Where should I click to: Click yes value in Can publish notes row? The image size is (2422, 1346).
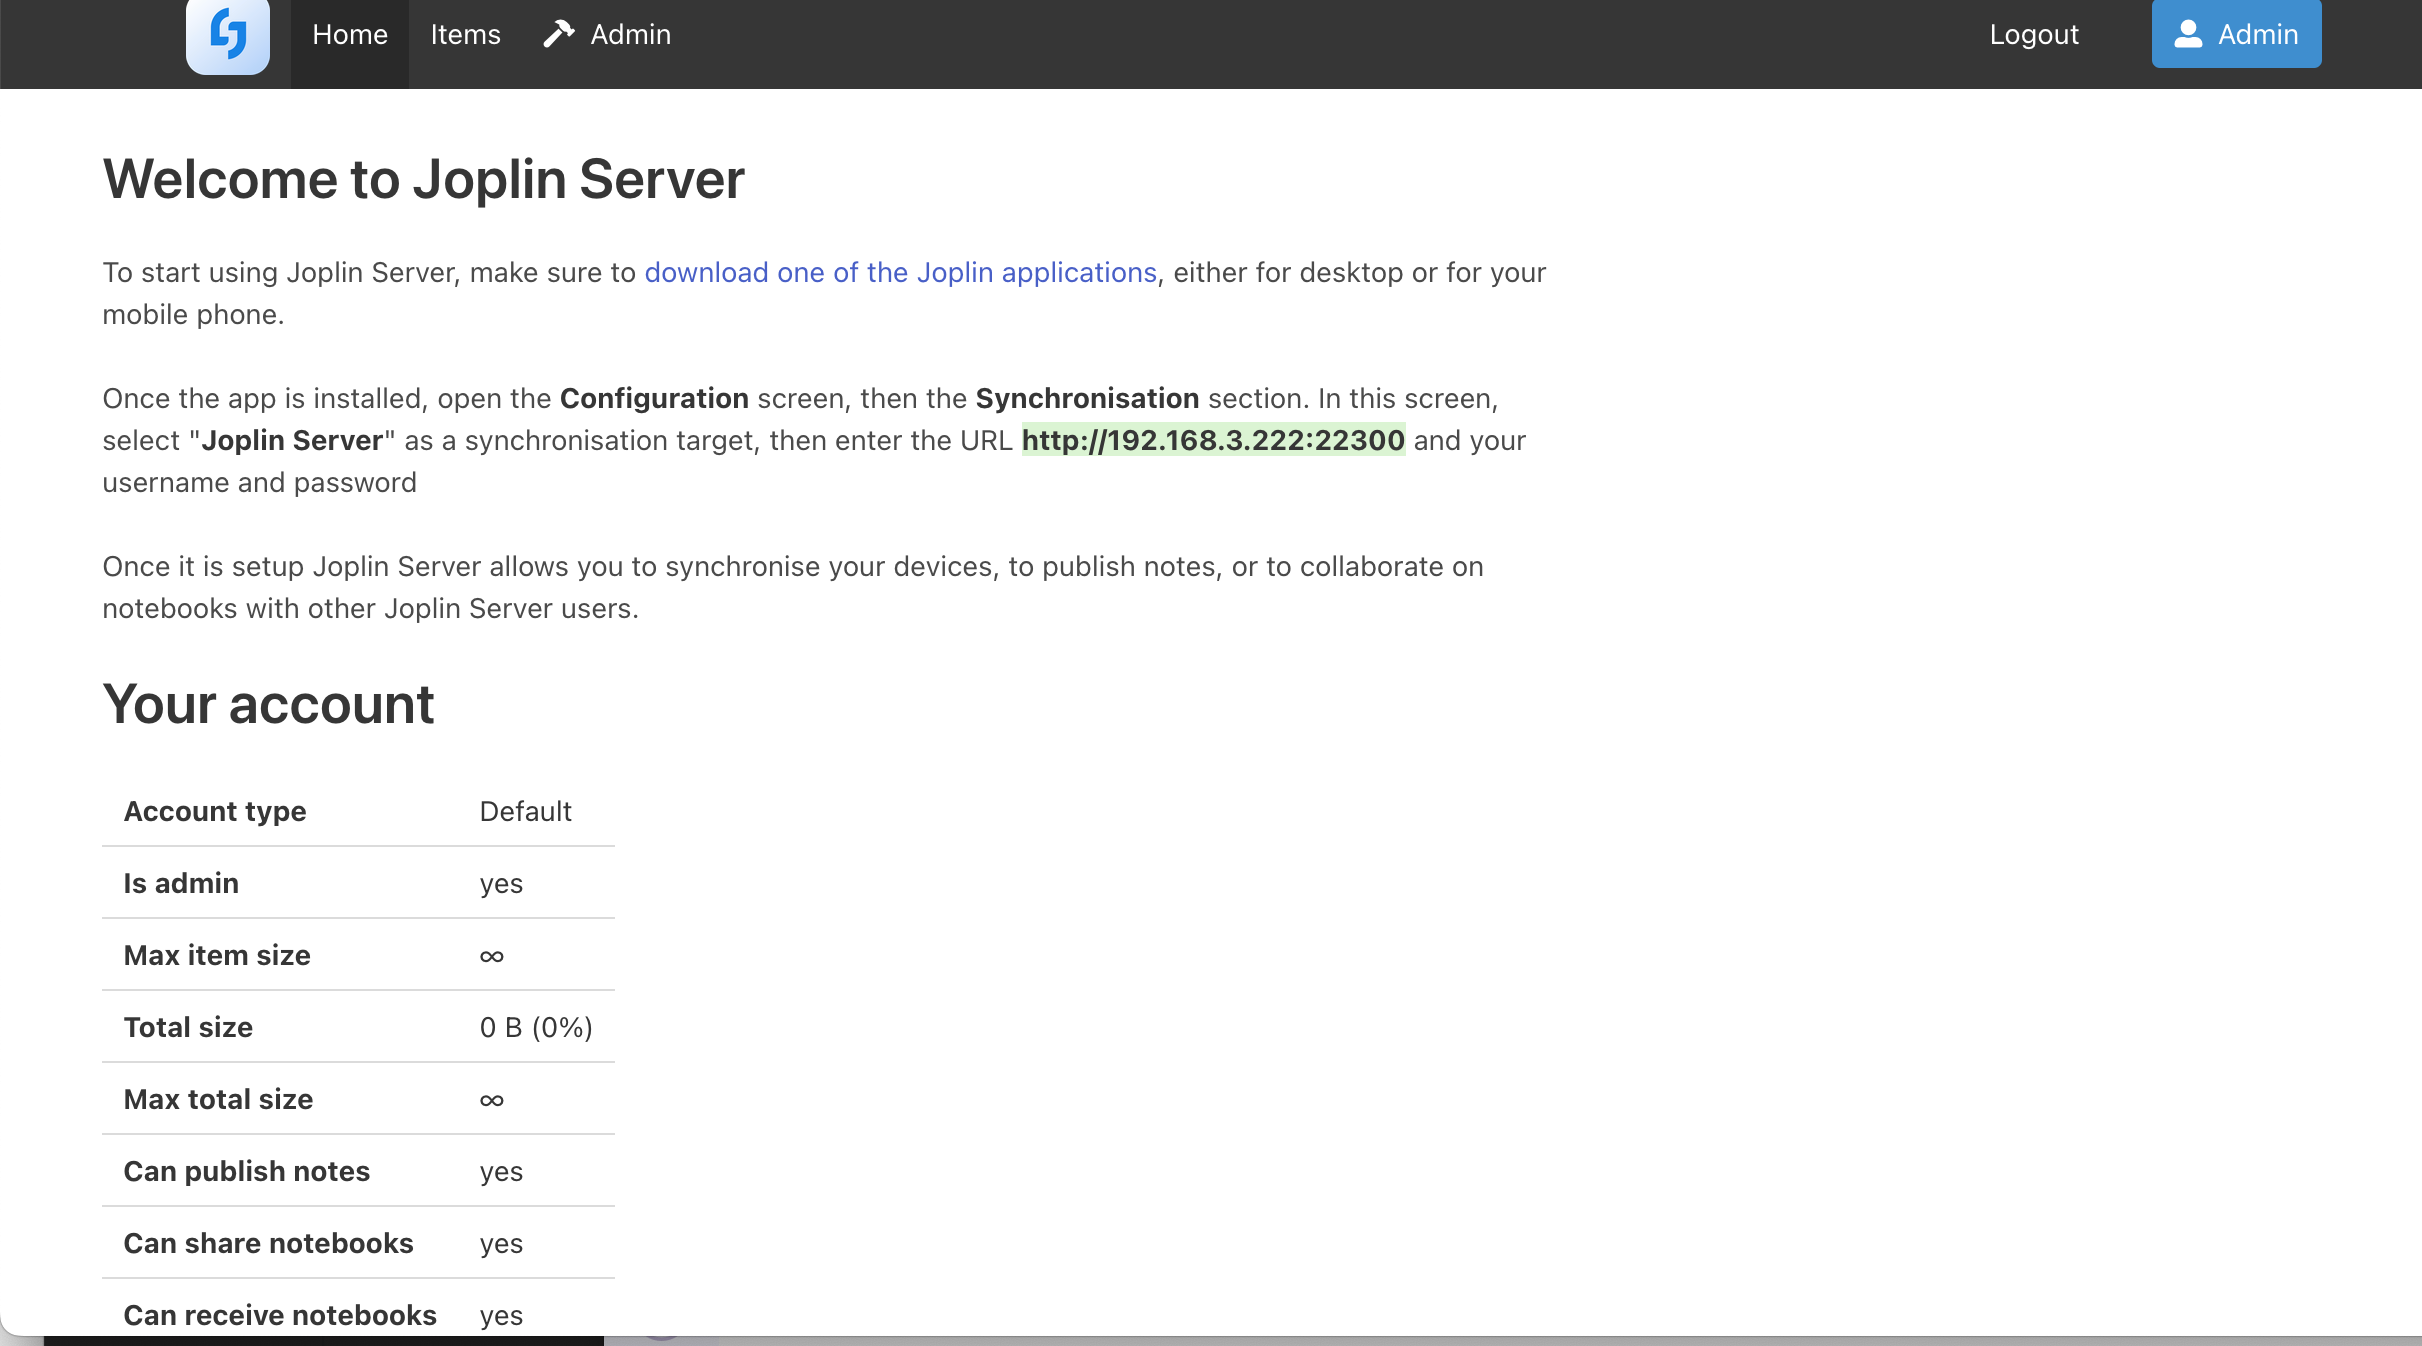tap(501, 1172)
